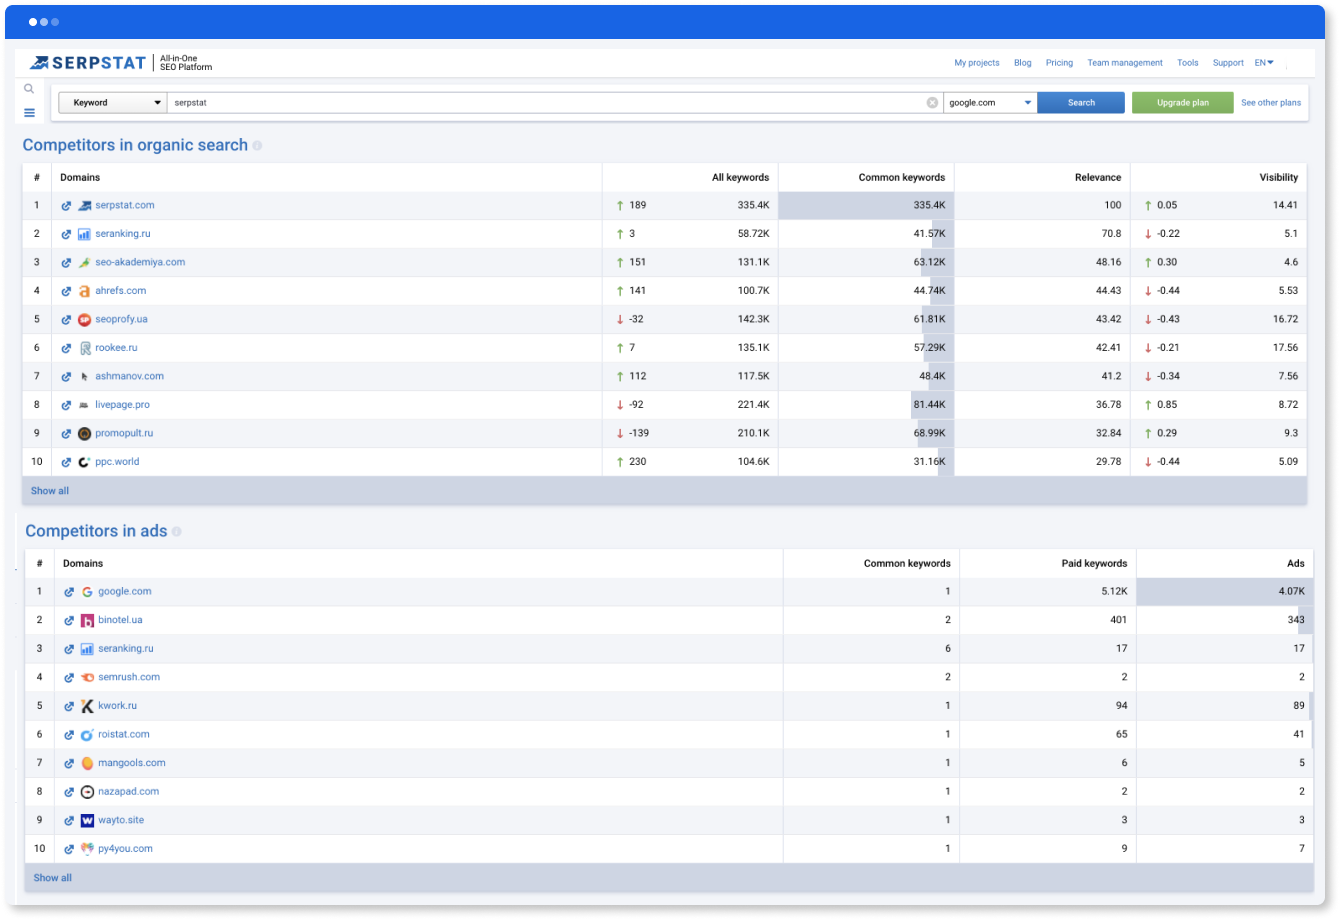Open Team management in the top menu
The image size is (1340, 920).
[1125, 63]
